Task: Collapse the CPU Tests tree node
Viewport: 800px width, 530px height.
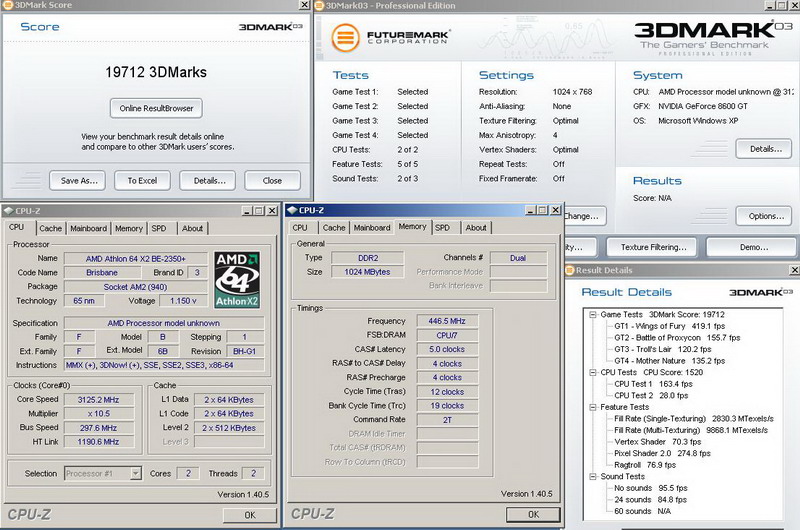Action: point(592,372)
